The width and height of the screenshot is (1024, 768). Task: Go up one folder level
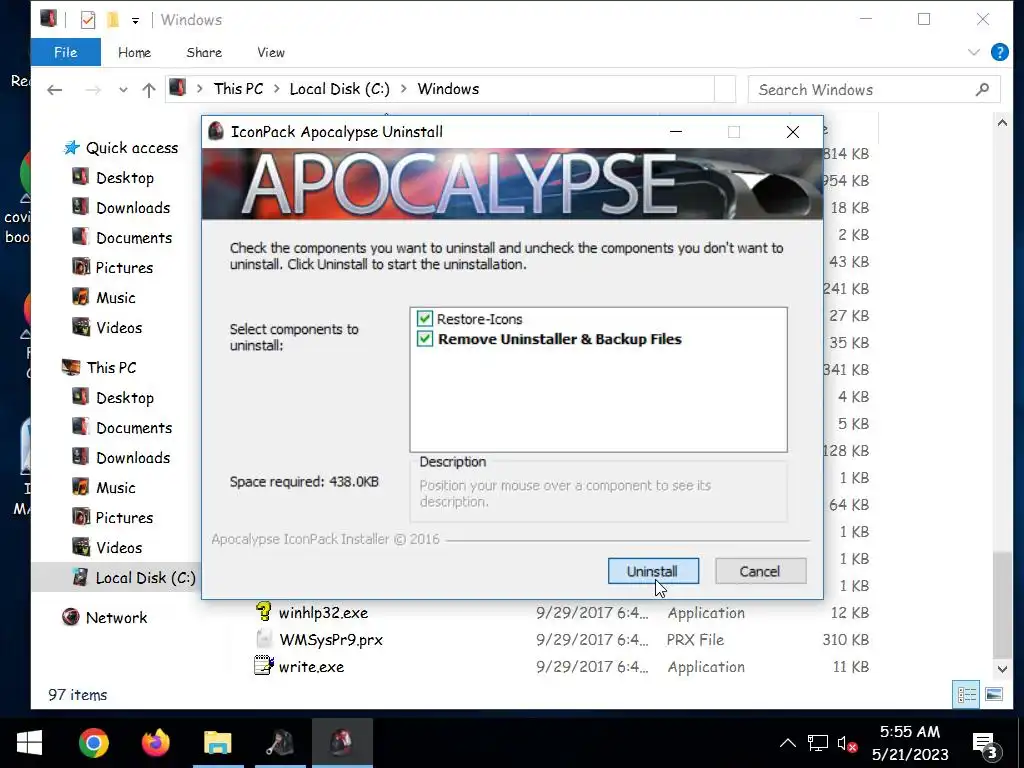pos(149,89)
